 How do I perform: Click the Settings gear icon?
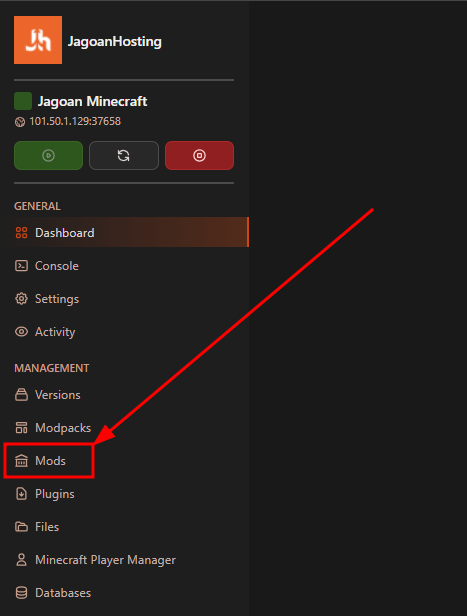tap(21, 299)
